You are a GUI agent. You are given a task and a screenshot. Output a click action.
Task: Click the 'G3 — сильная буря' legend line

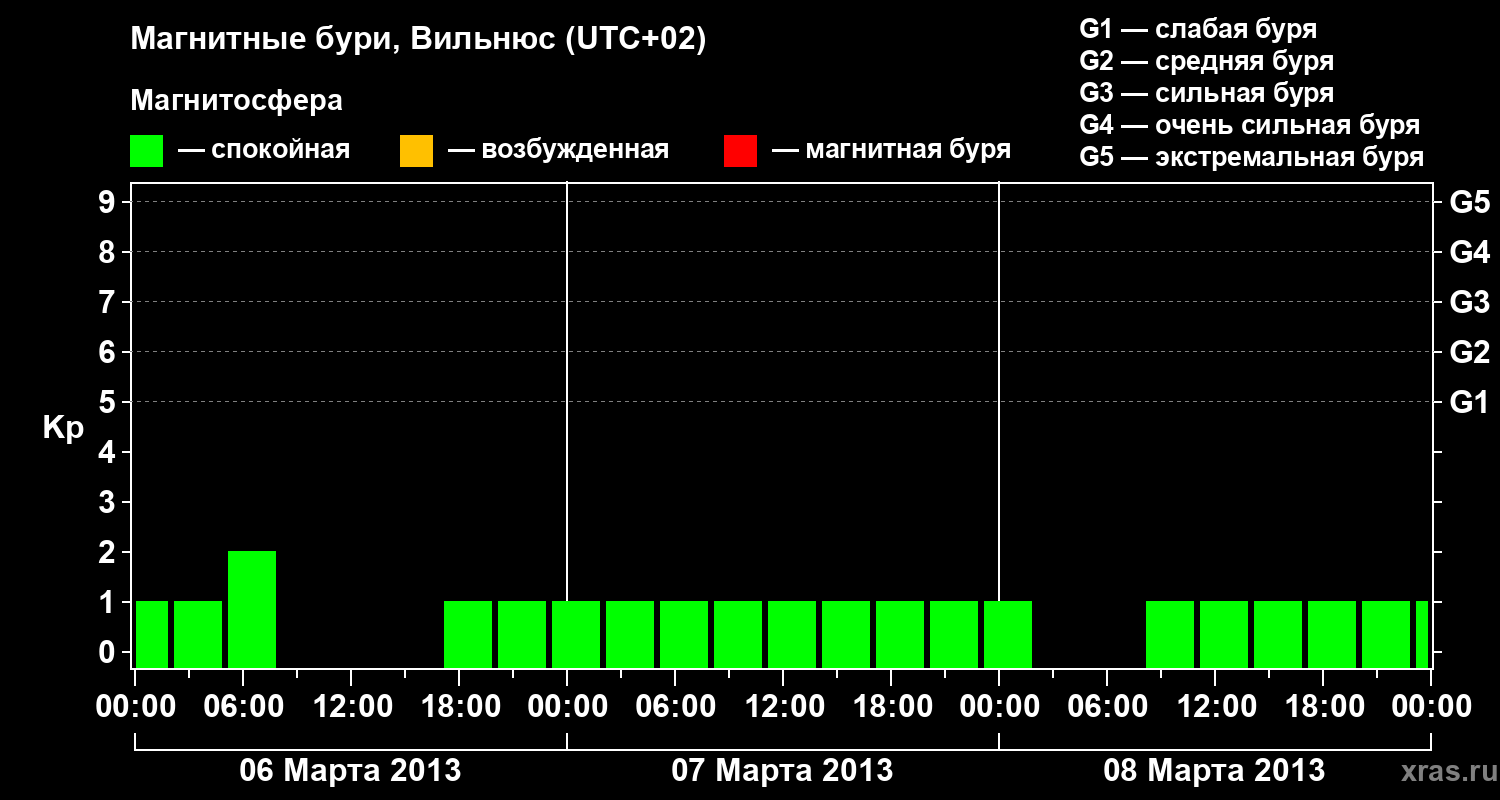point(1206,93)
